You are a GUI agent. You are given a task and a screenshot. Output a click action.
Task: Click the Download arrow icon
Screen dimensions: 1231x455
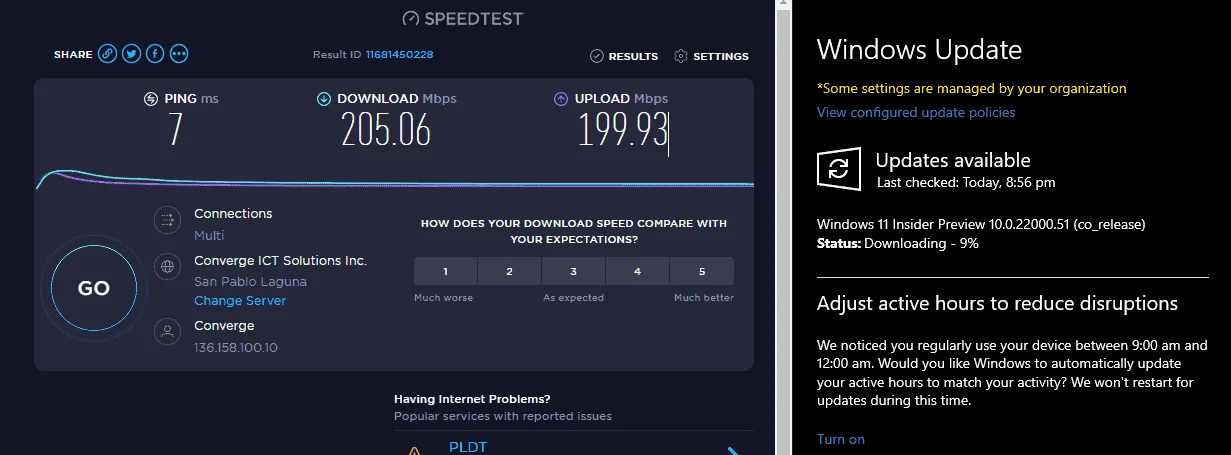324,99
